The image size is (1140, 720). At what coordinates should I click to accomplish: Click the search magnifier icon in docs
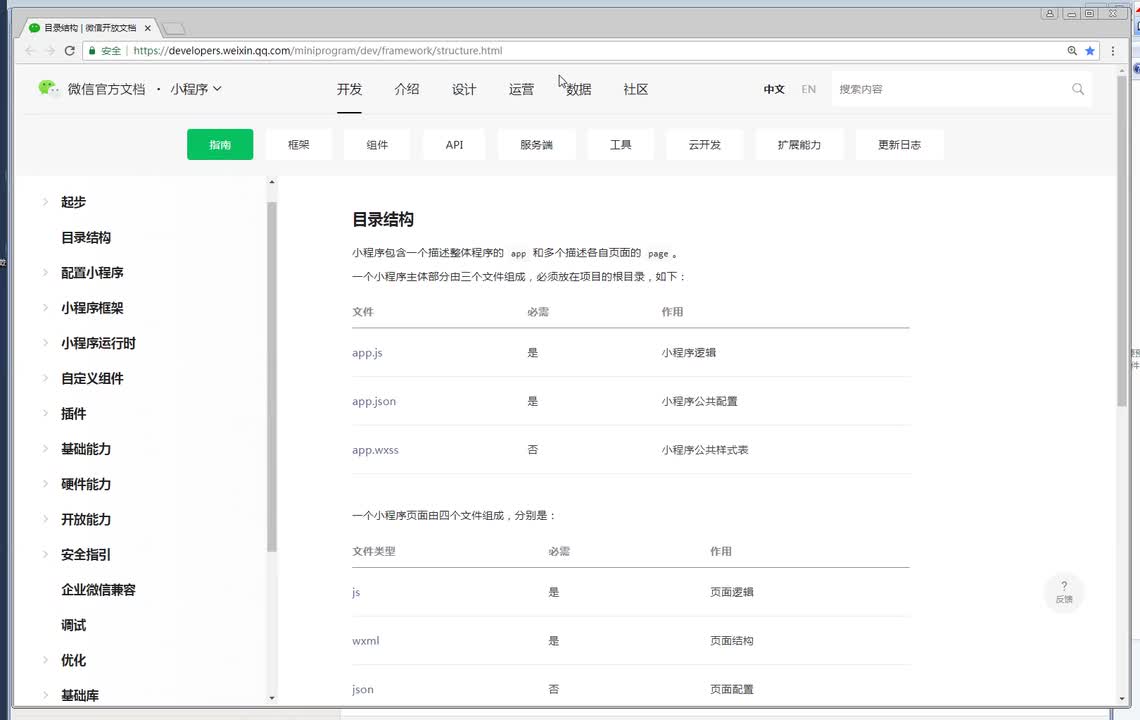1077,89
